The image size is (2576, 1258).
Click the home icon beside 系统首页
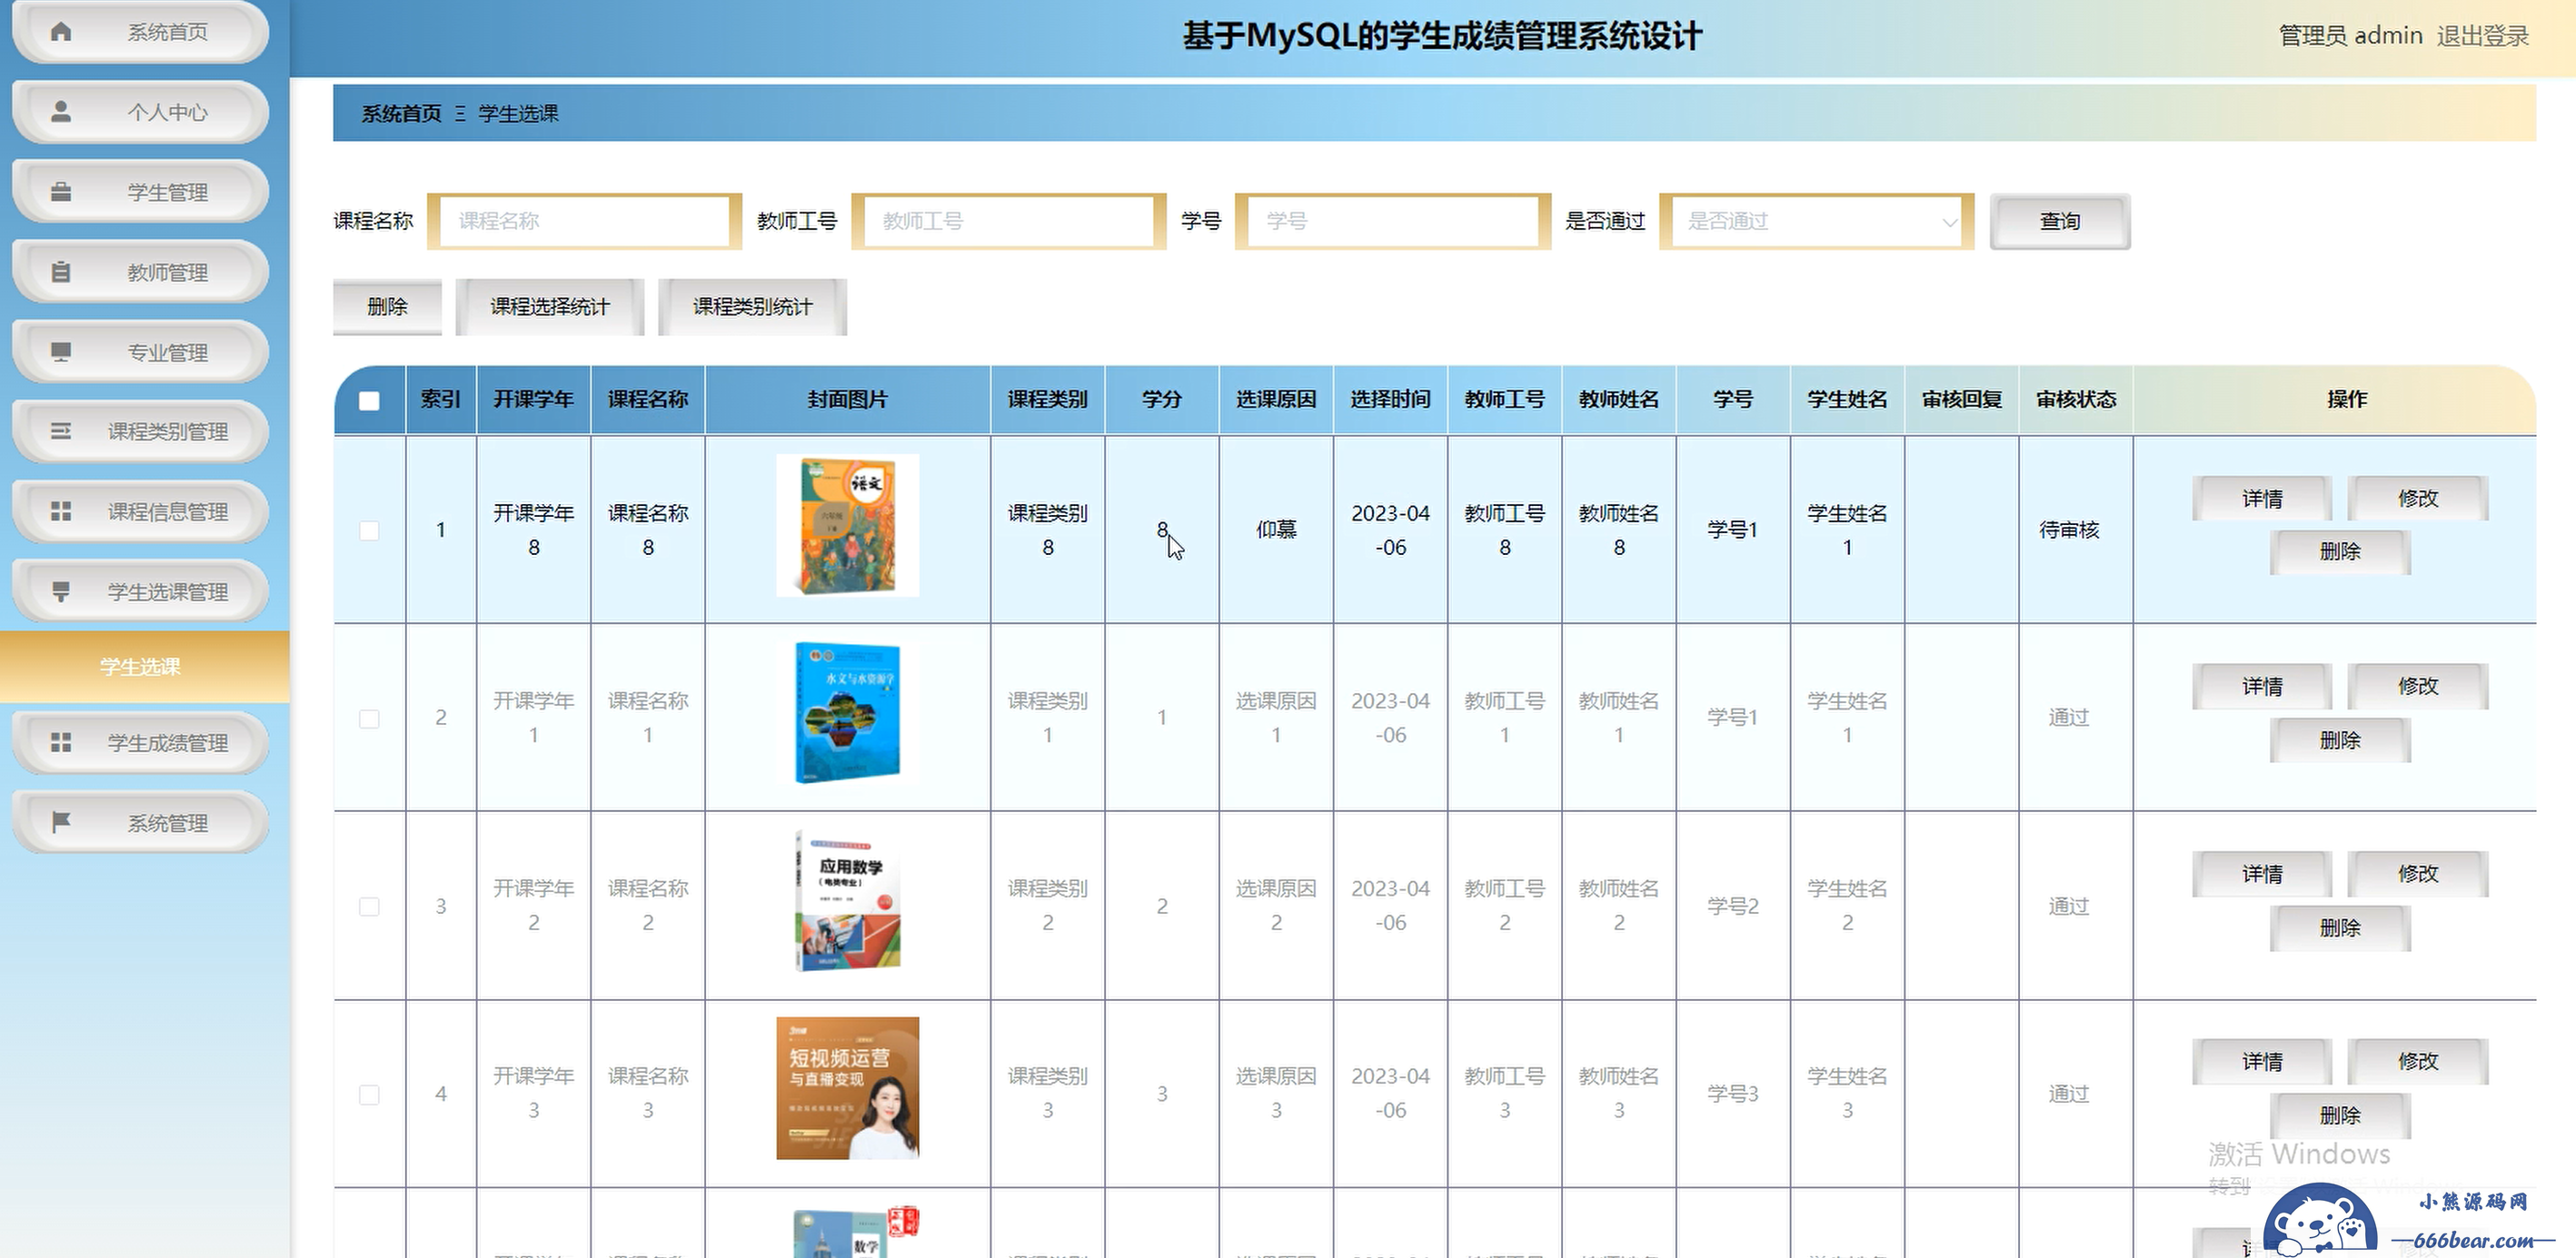tap(61, 32)
